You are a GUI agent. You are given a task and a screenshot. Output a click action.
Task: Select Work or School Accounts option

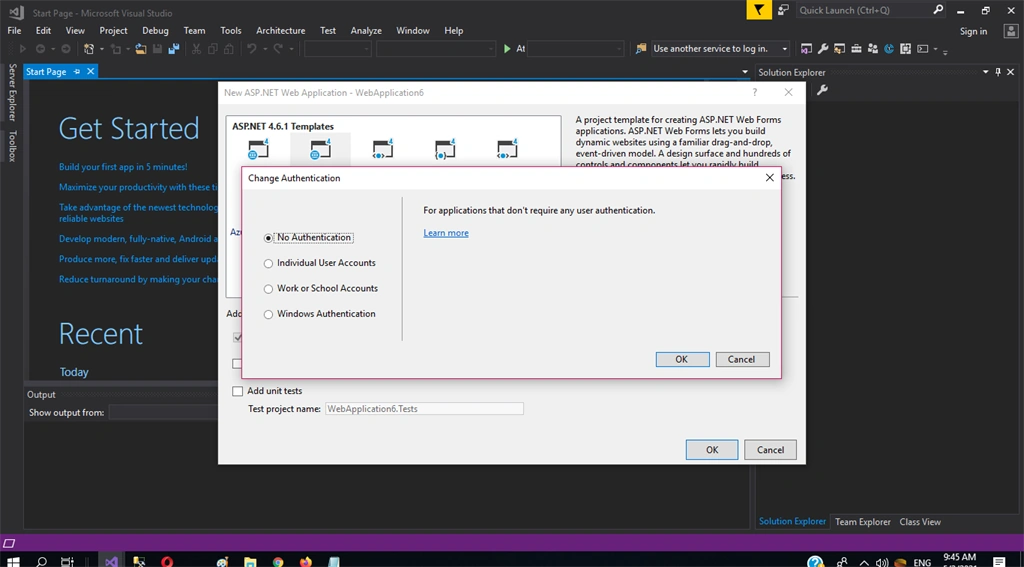(268, 289)
